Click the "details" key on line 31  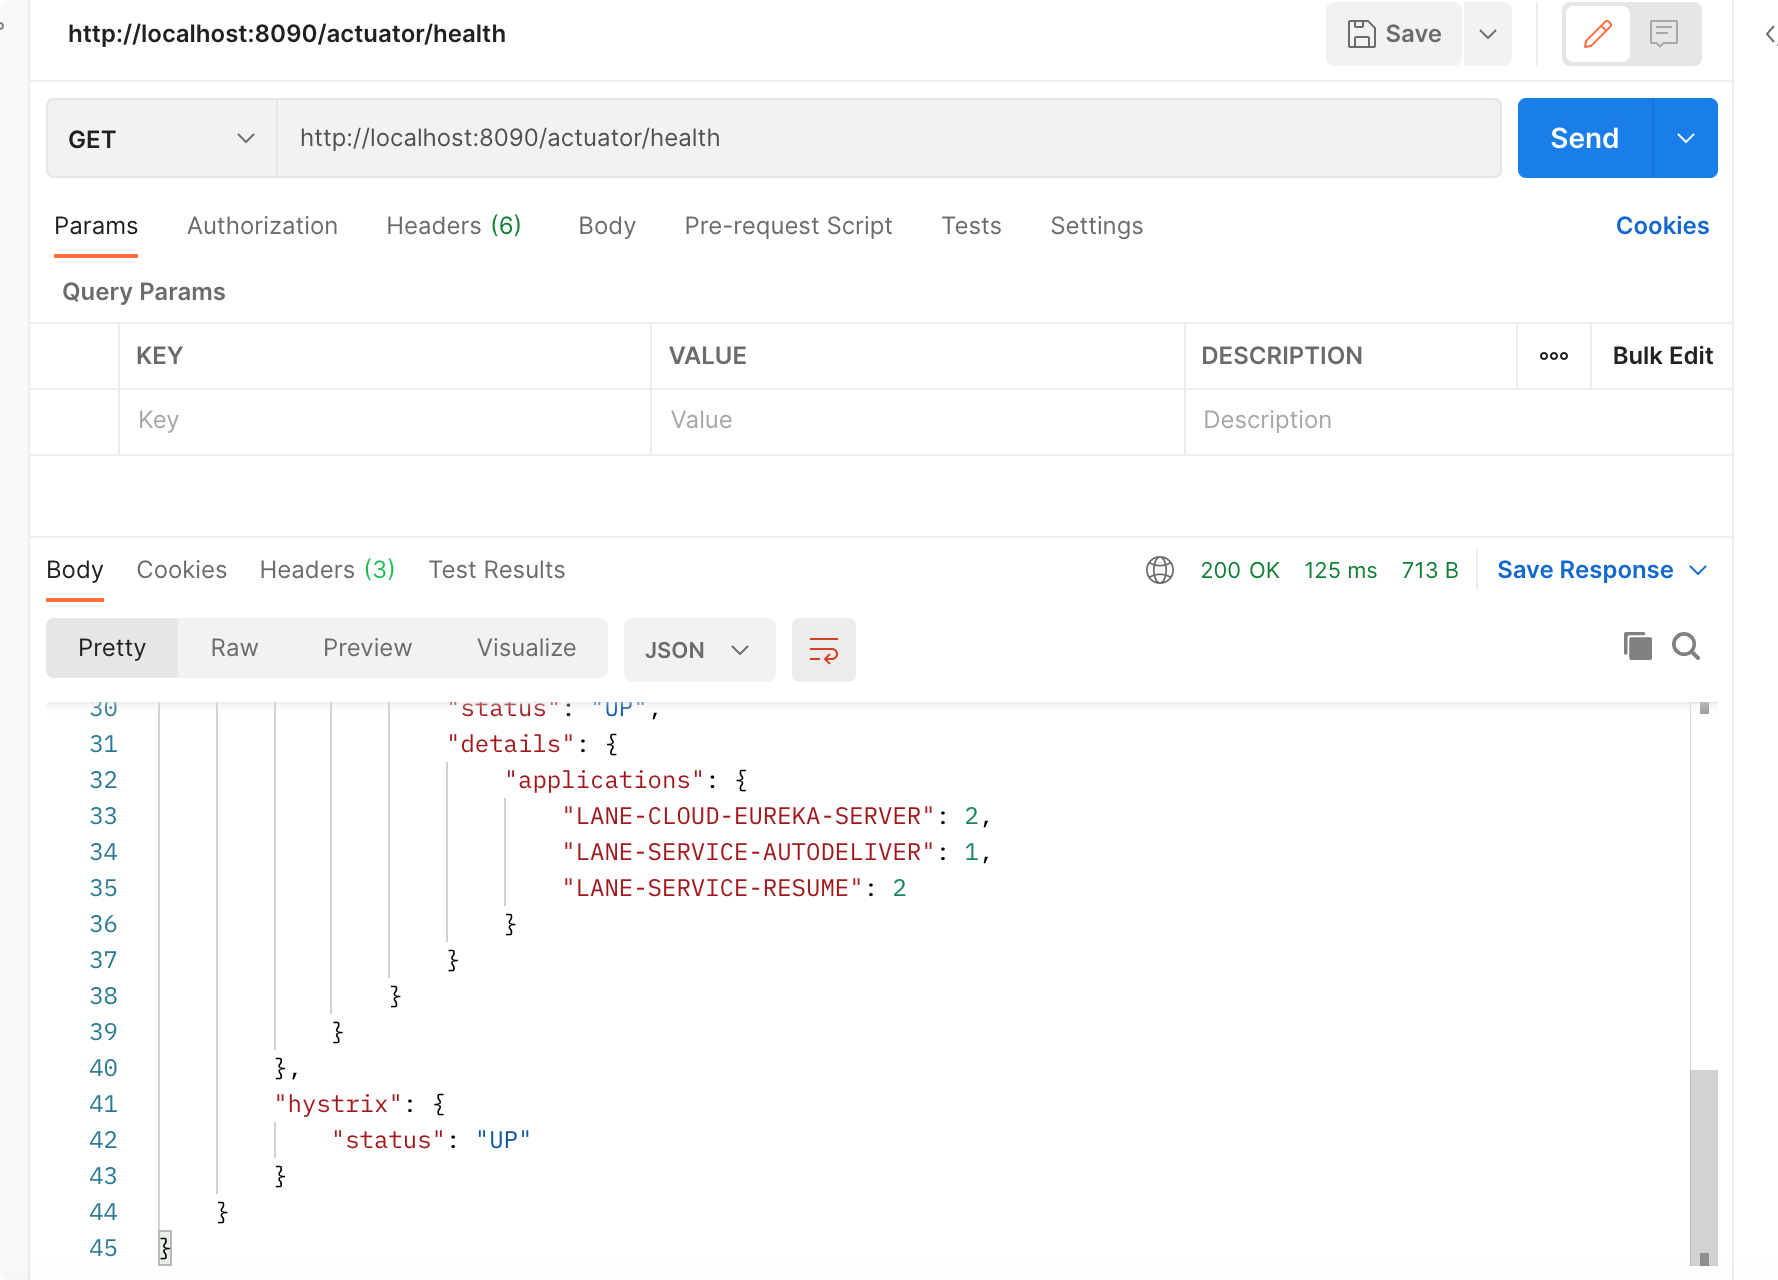[511, 744]
